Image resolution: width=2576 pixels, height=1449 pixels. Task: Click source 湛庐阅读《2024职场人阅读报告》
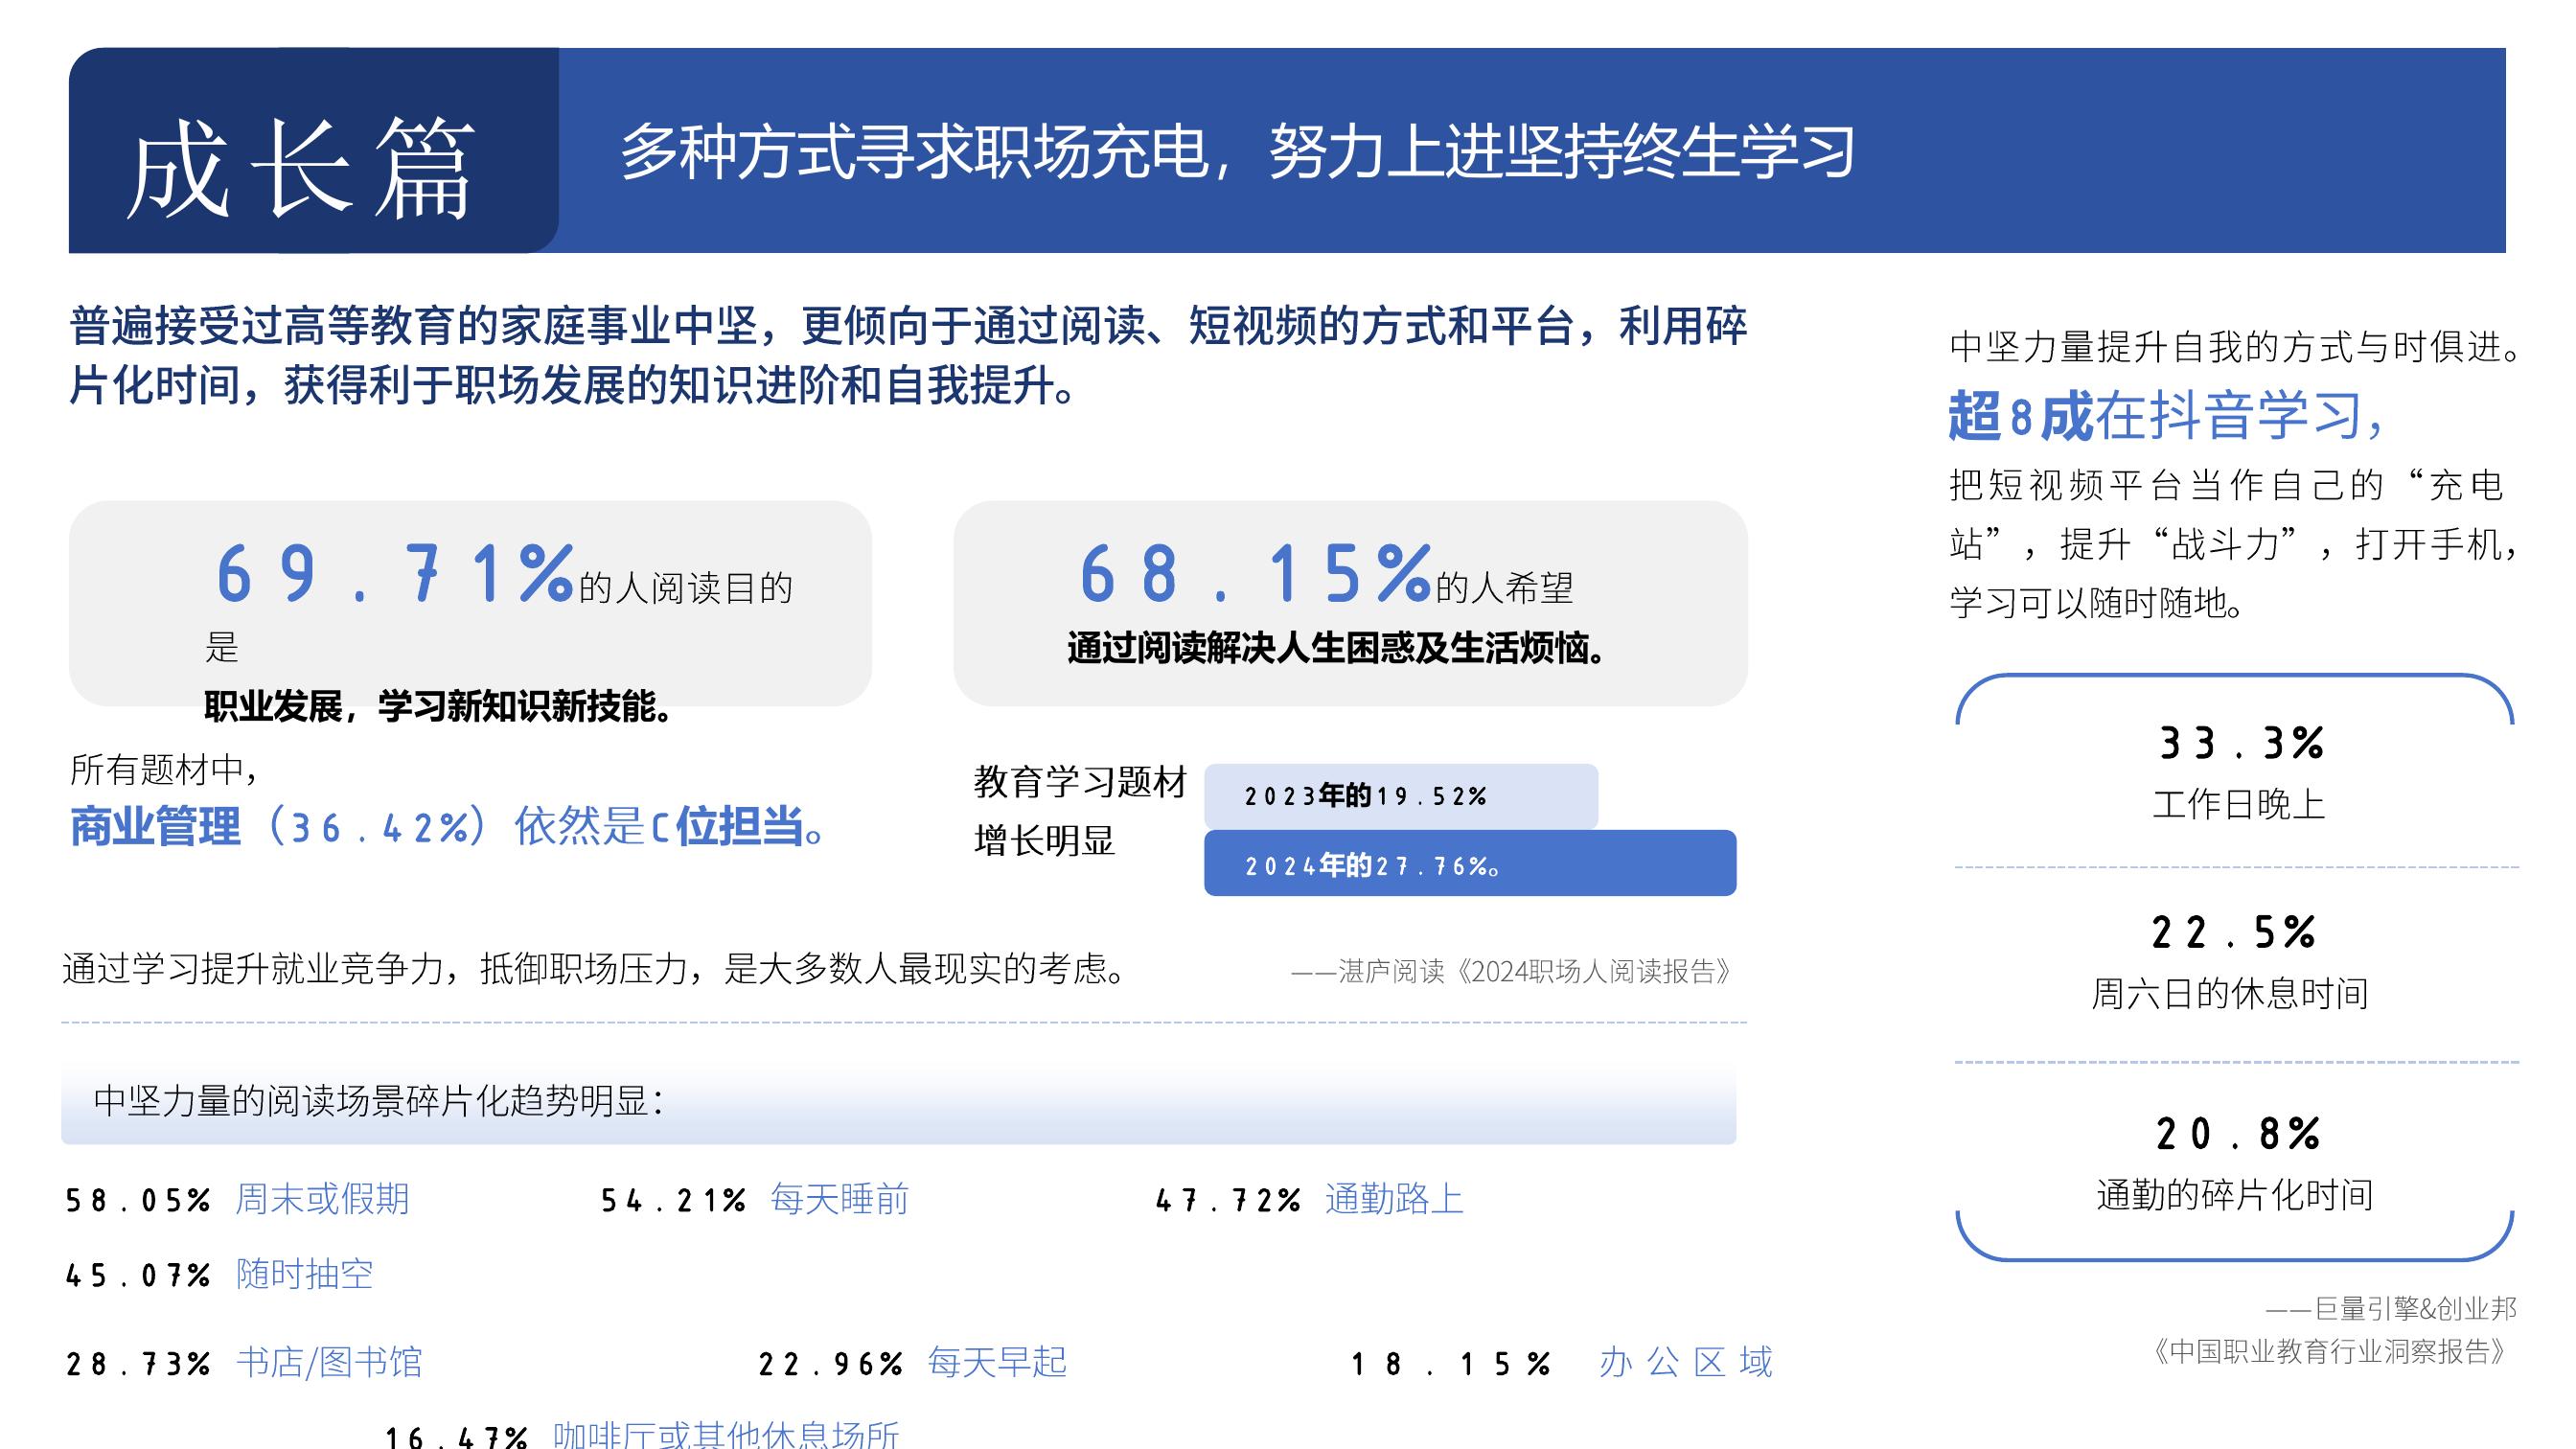[x=1511, y=971]
